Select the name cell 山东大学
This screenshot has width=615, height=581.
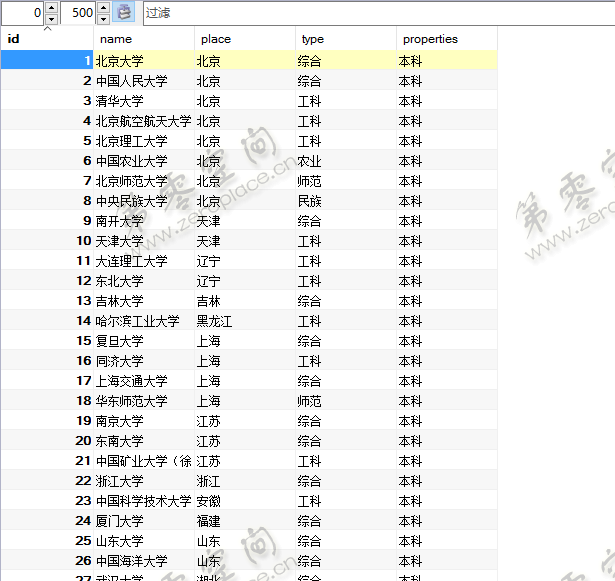coord(144,541)
